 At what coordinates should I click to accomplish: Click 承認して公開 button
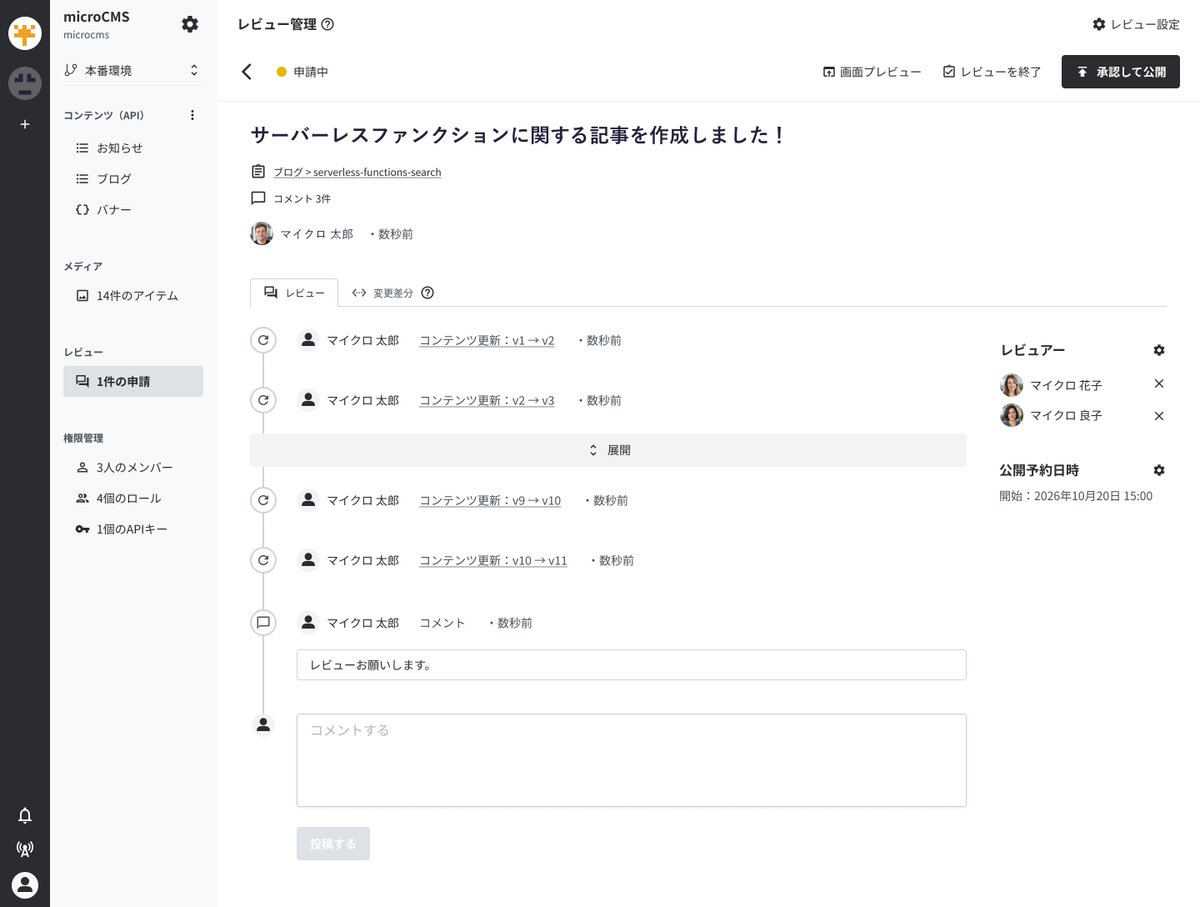(x=1120, y=72)
